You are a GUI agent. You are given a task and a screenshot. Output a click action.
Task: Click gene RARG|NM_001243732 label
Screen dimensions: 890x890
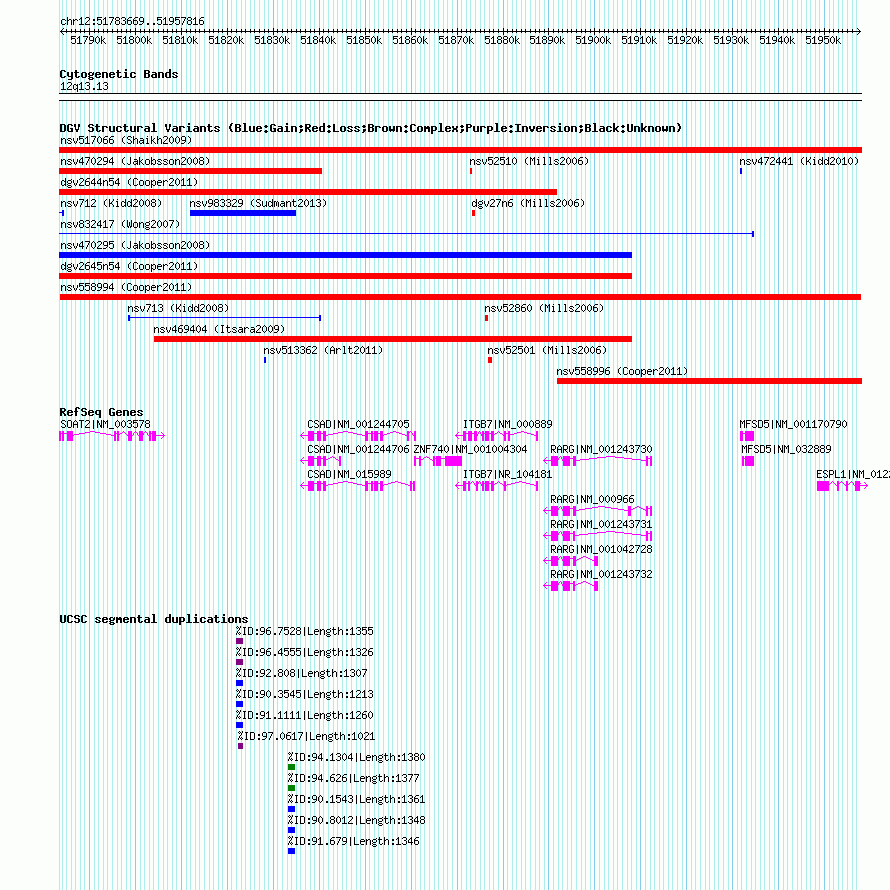[x=601, y=574]
